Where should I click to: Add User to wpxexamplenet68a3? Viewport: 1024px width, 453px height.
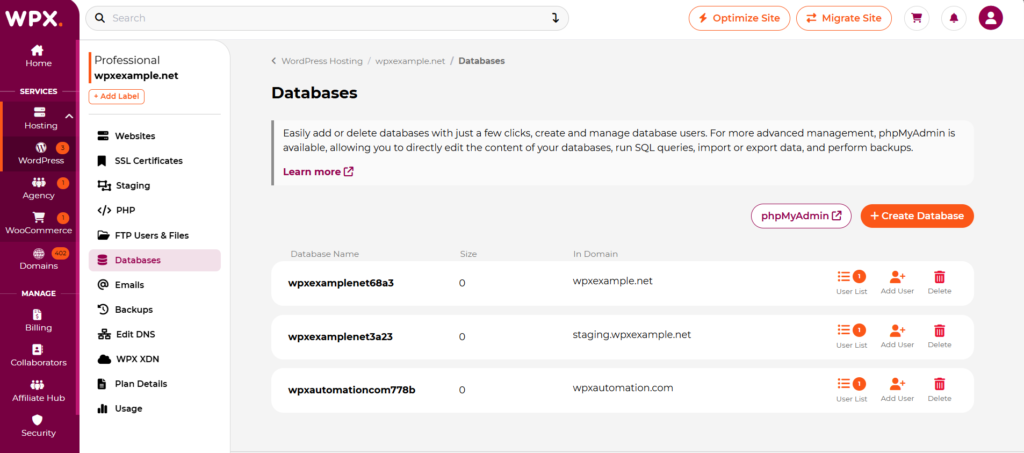[x=897, y=283]
